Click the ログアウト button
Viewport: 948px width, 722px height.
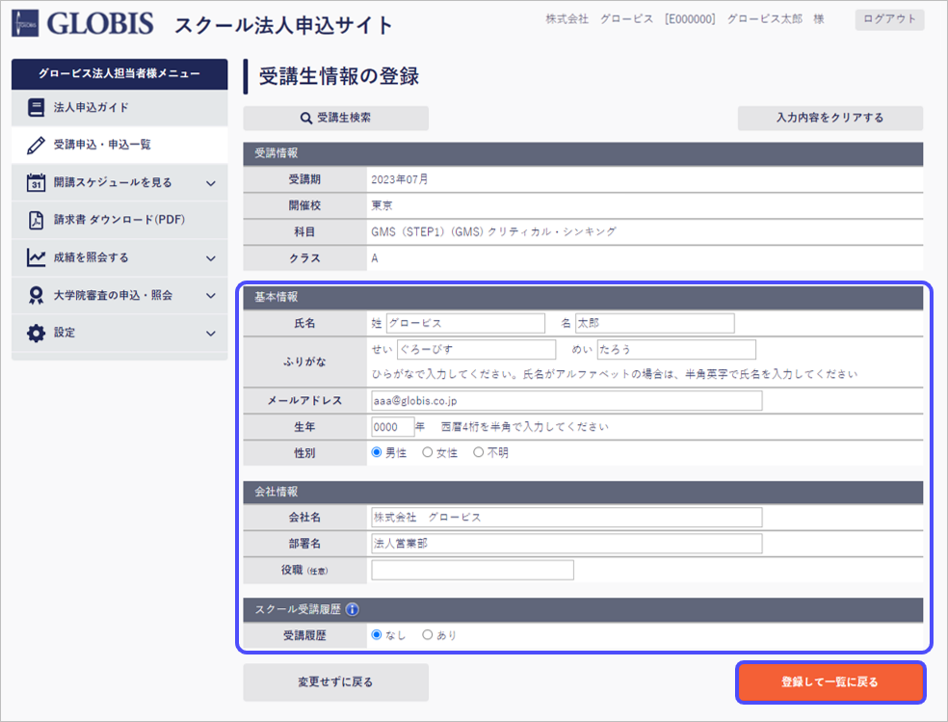point(889,19)
